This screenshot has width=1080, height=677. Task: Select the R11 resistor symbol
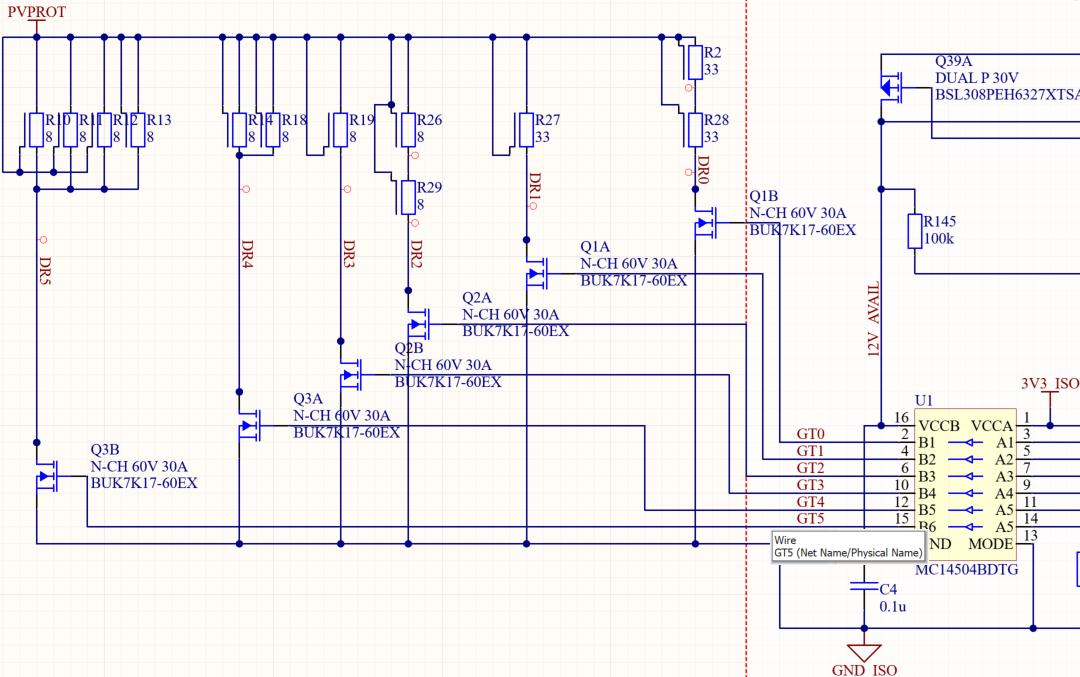click(70, 130)
